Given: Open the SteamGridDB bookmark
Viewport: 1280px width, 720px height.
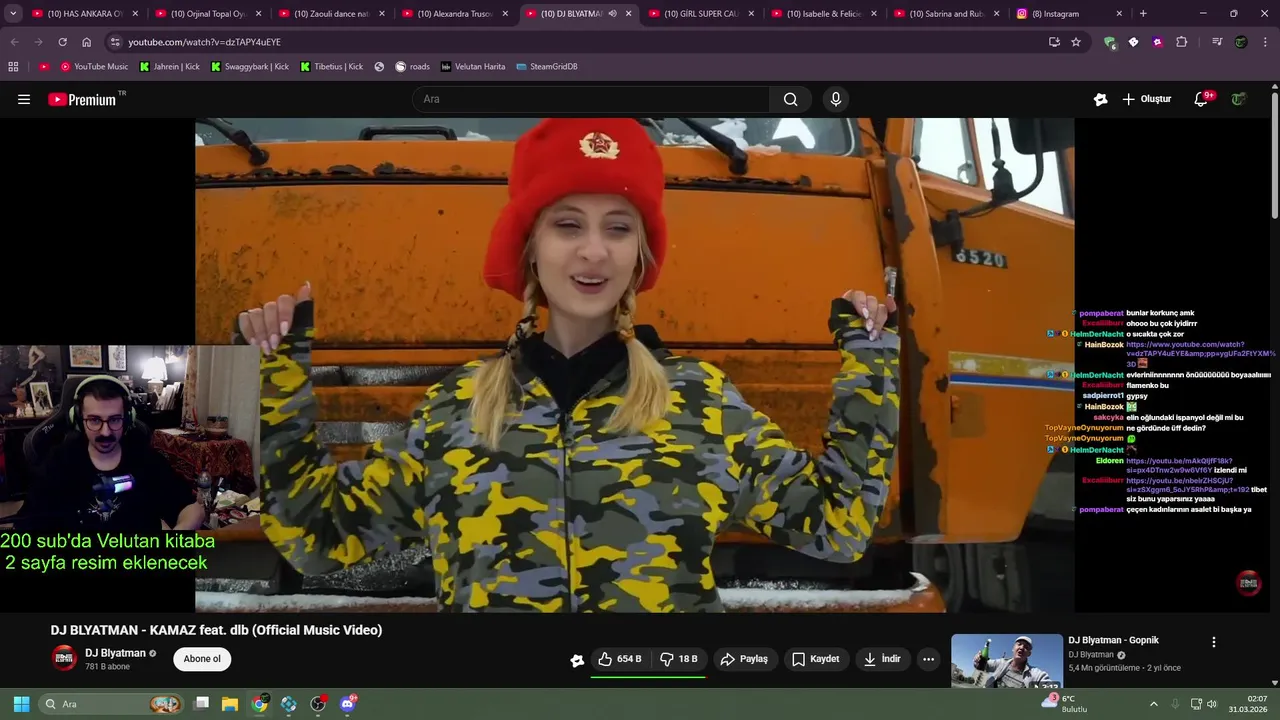Looking at the screenshot, I should (x=547, y=66).
